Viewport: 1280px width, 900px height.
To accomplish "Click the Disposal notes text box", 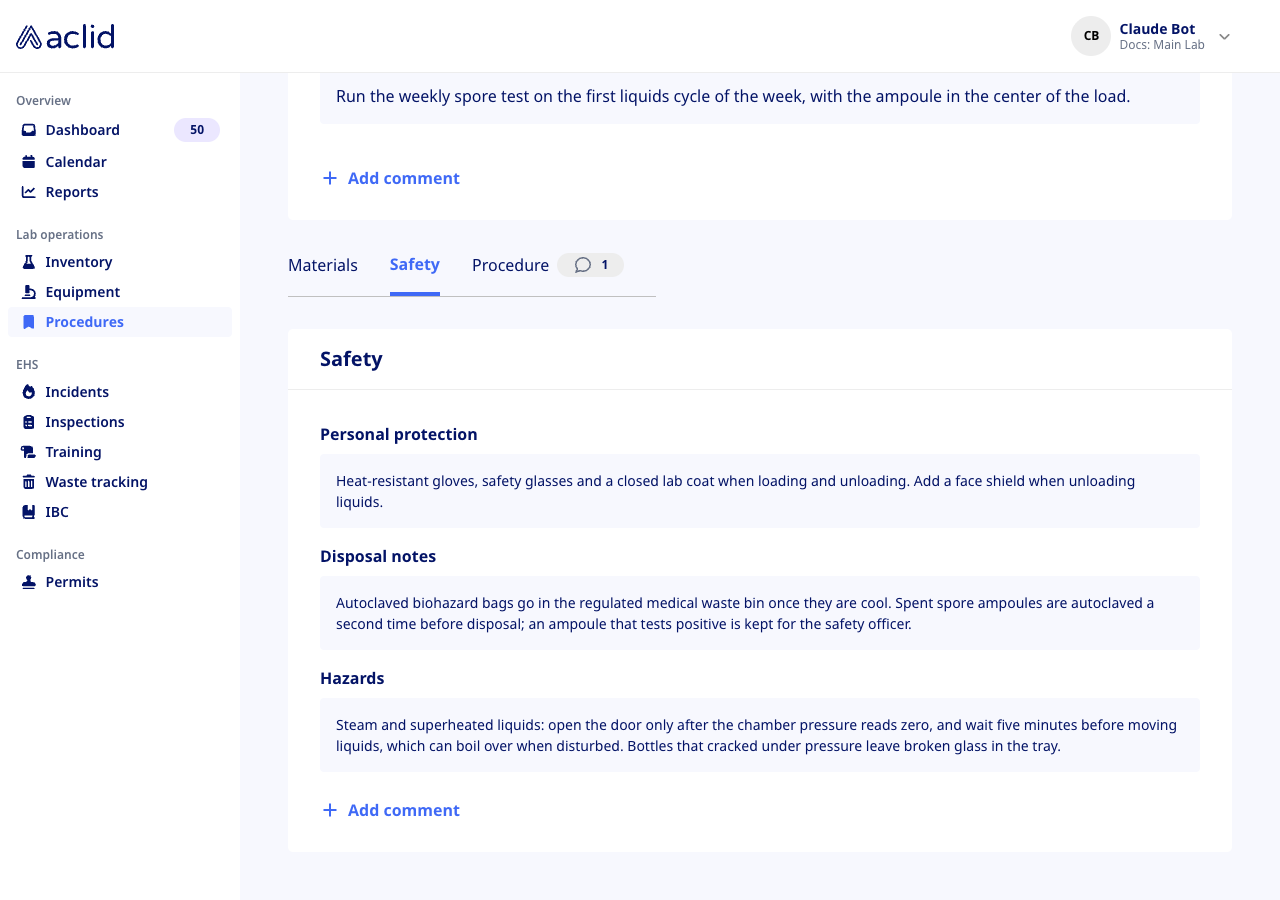I will tap(760, 613).
